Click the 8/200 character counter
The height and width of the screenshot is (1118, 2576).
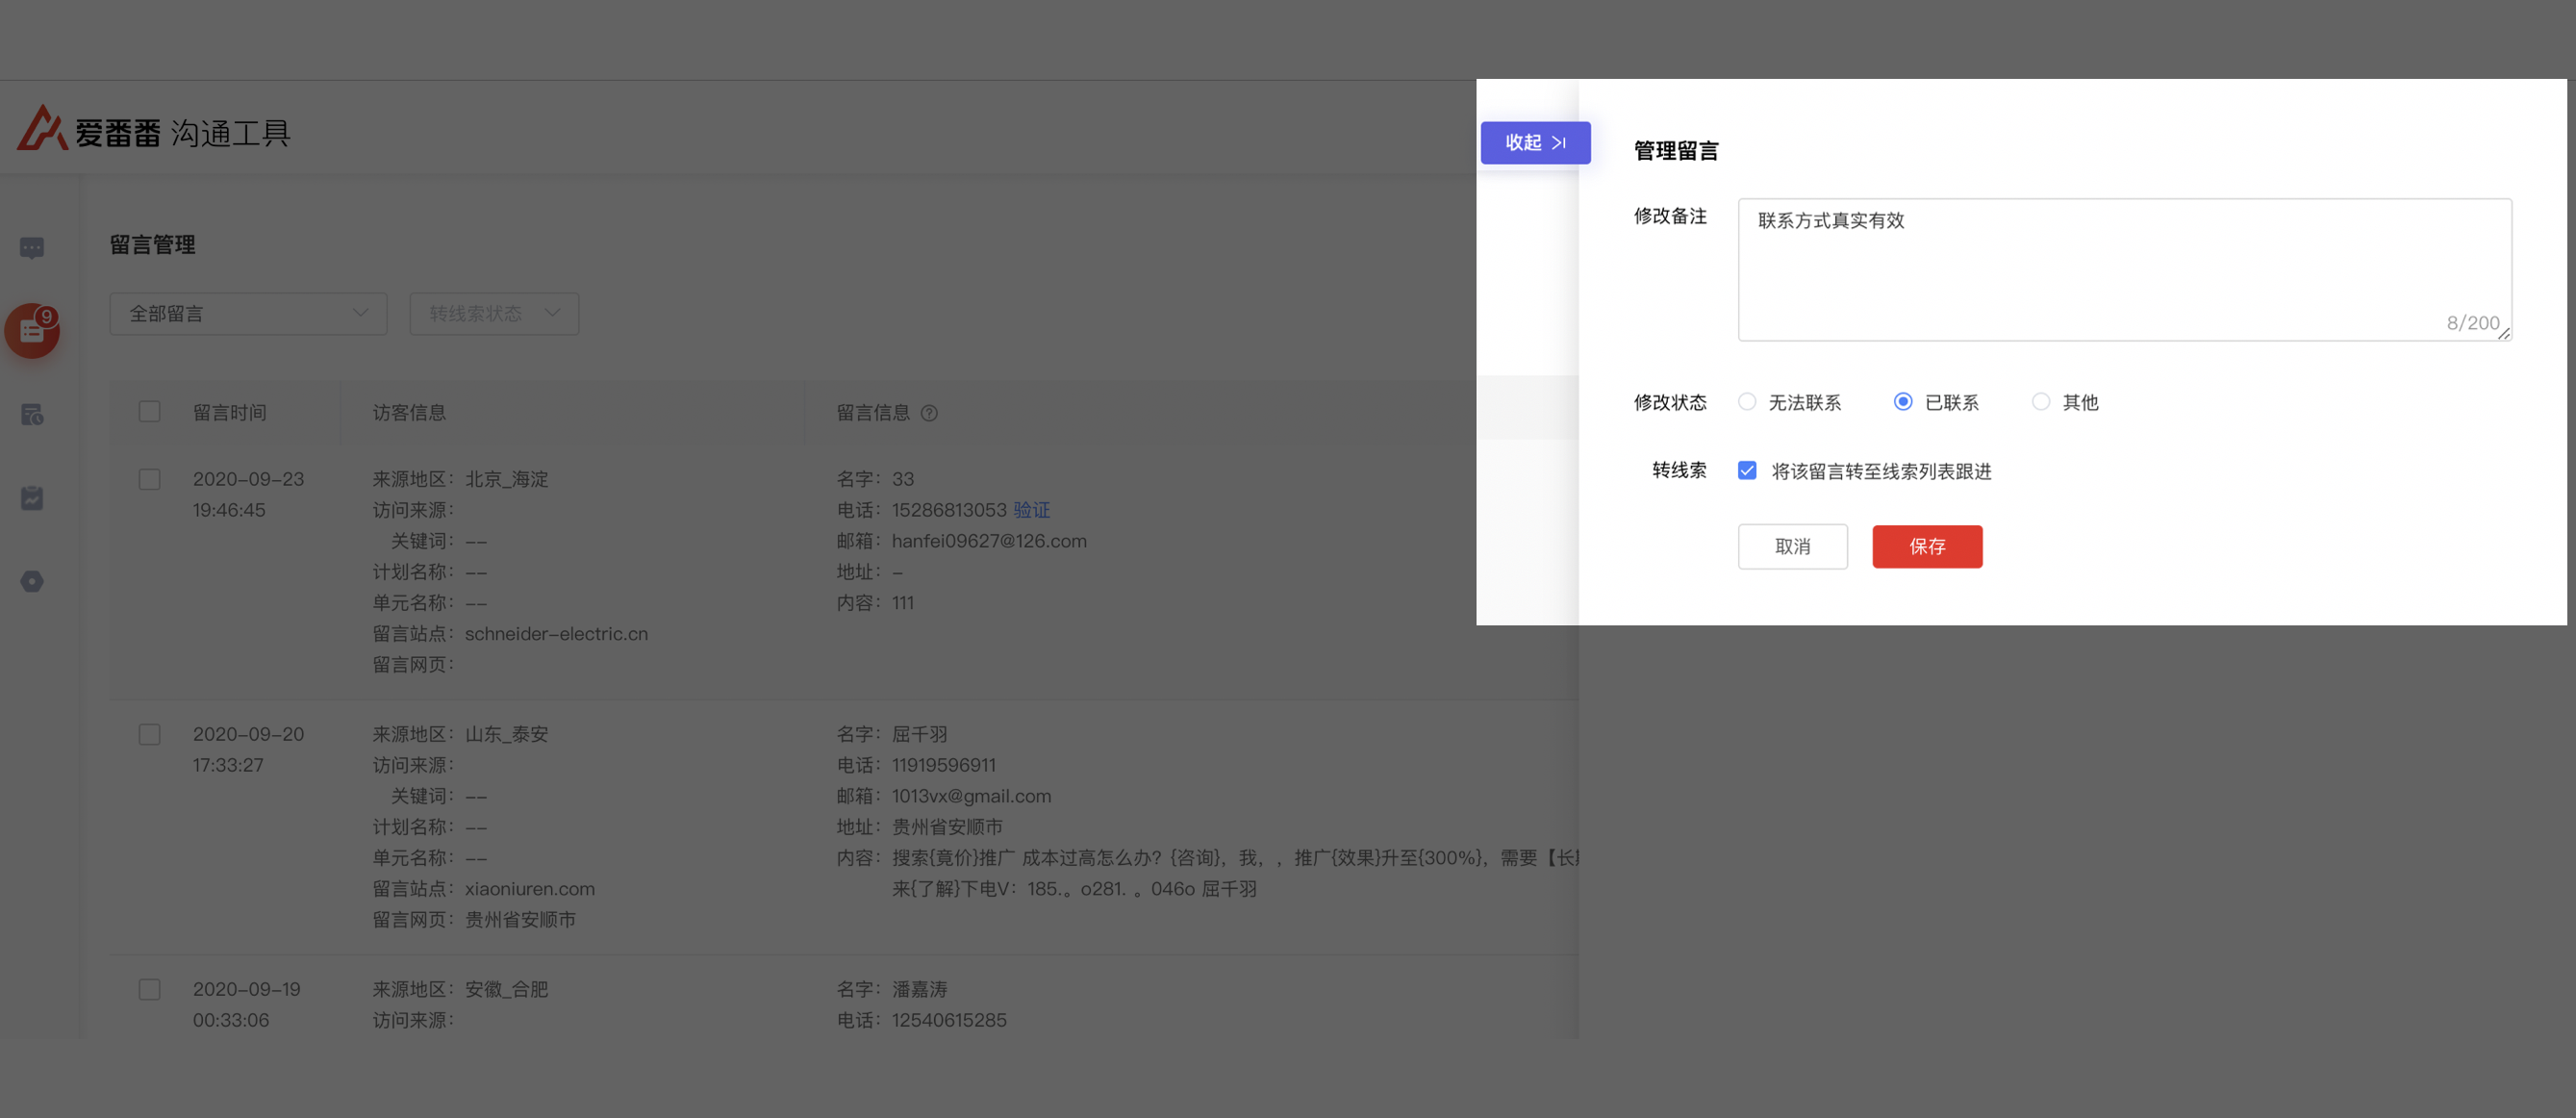[2473, 323]
